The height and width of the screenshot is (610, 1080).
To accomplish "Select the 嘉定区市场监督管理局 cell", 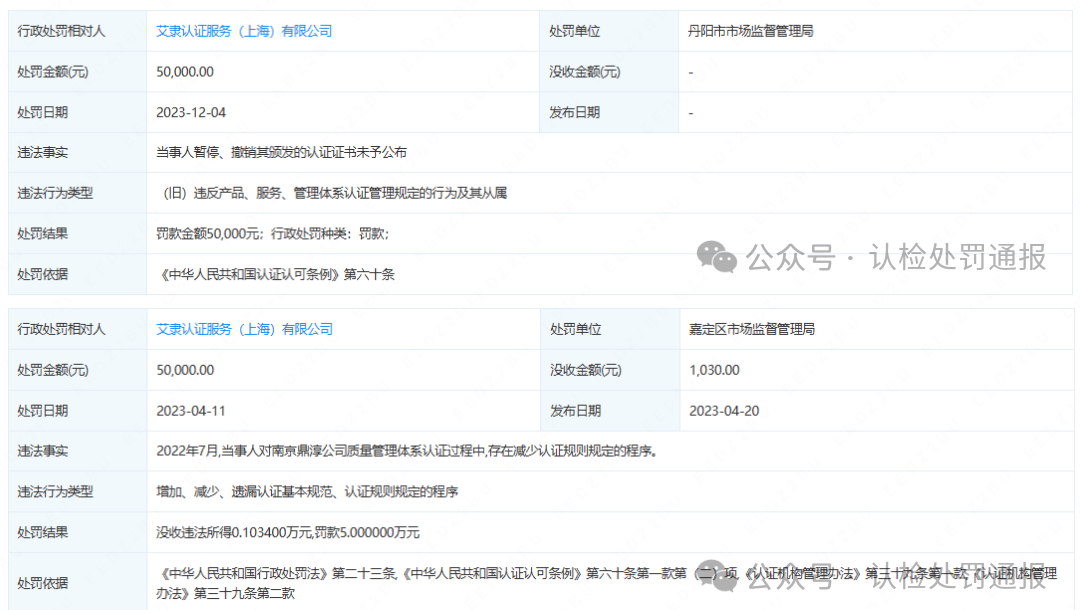I will [x=751, y=329].
